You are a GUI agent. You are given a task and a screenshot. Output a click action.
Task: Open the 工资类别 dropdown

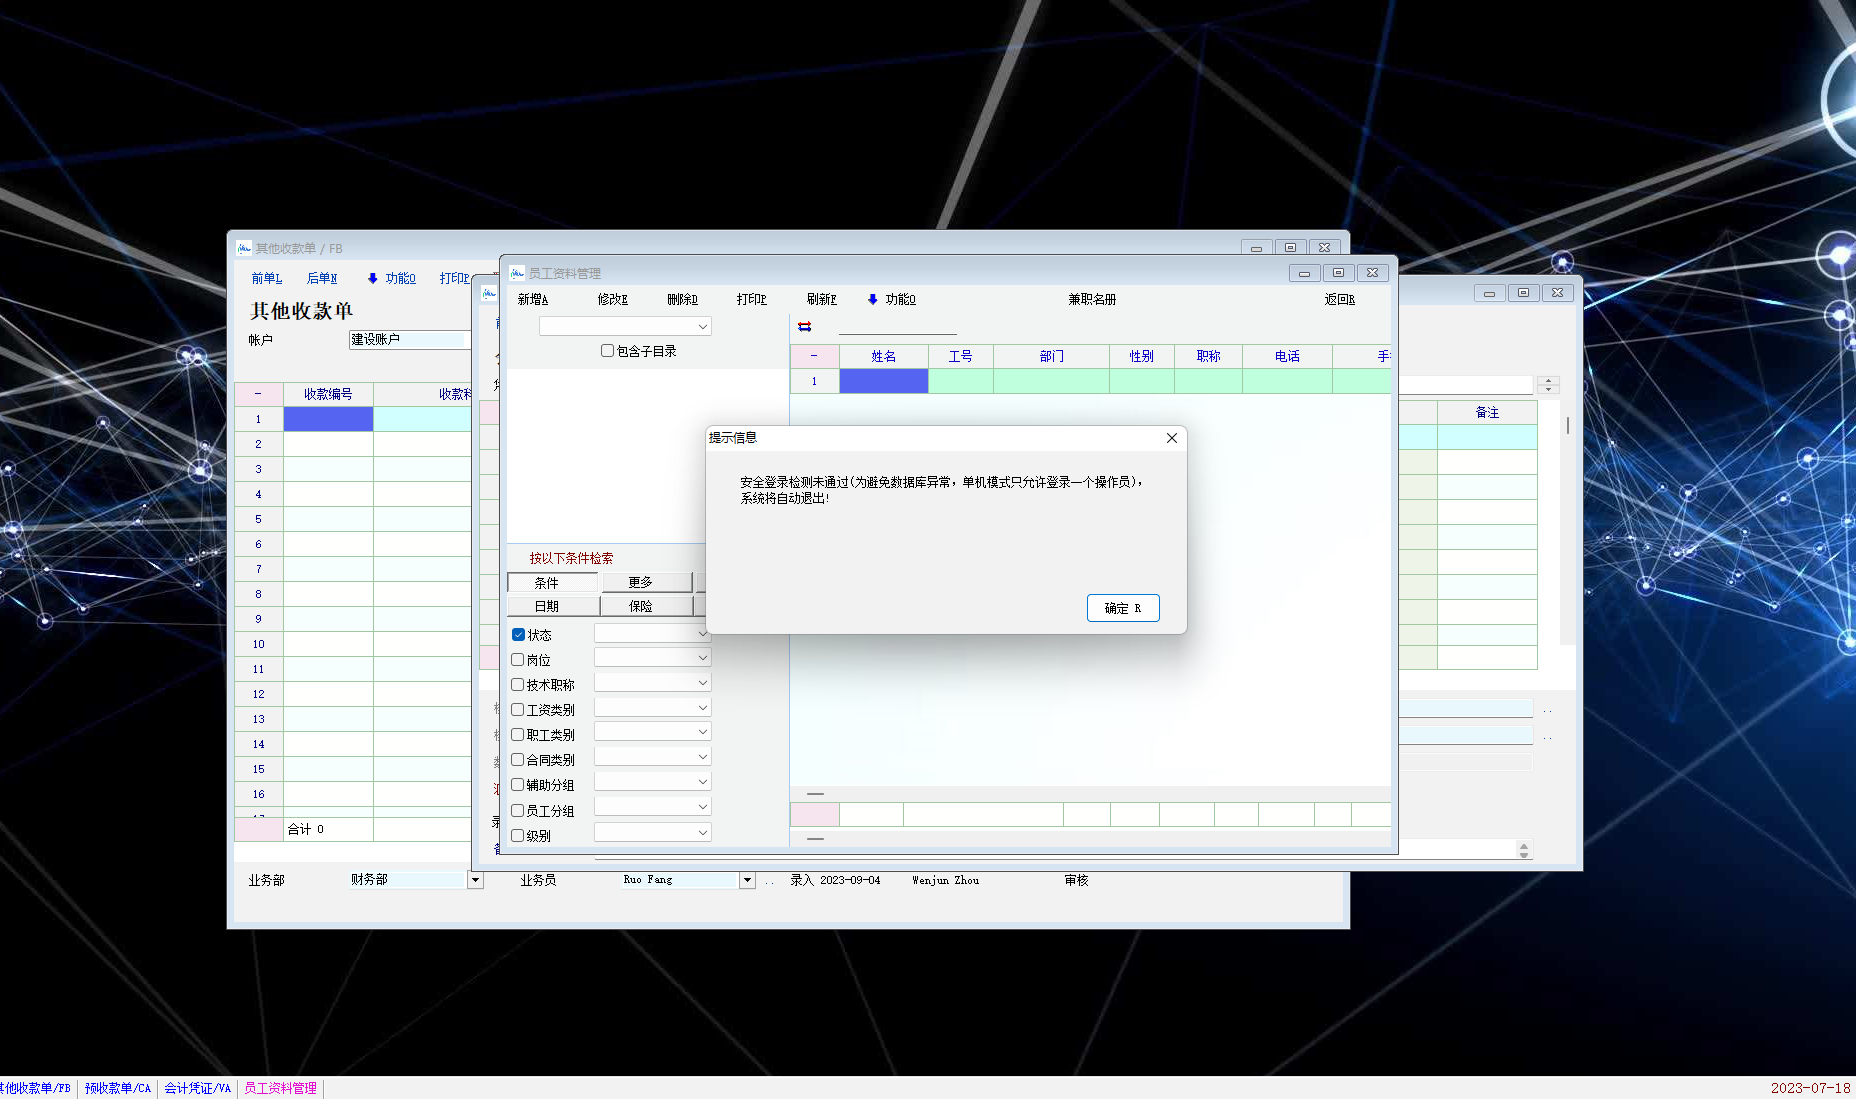click(x=702, y=708)
